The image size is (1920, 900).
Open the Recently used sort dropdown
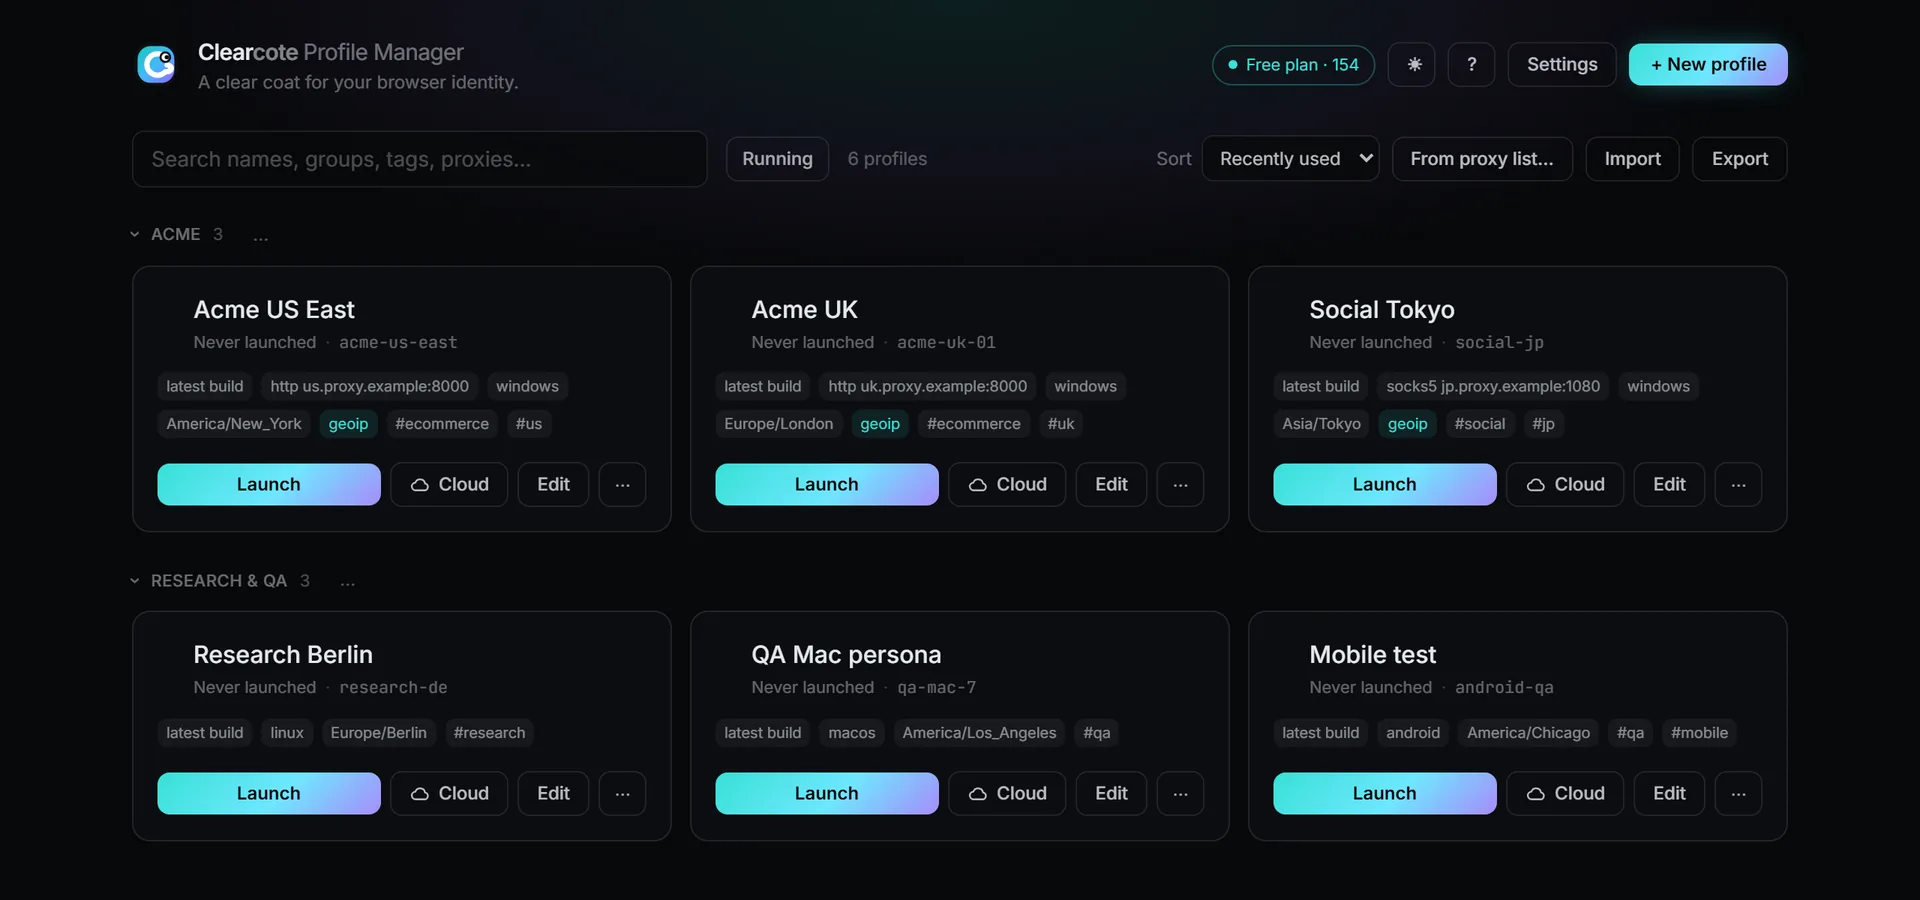[1290, 159]
